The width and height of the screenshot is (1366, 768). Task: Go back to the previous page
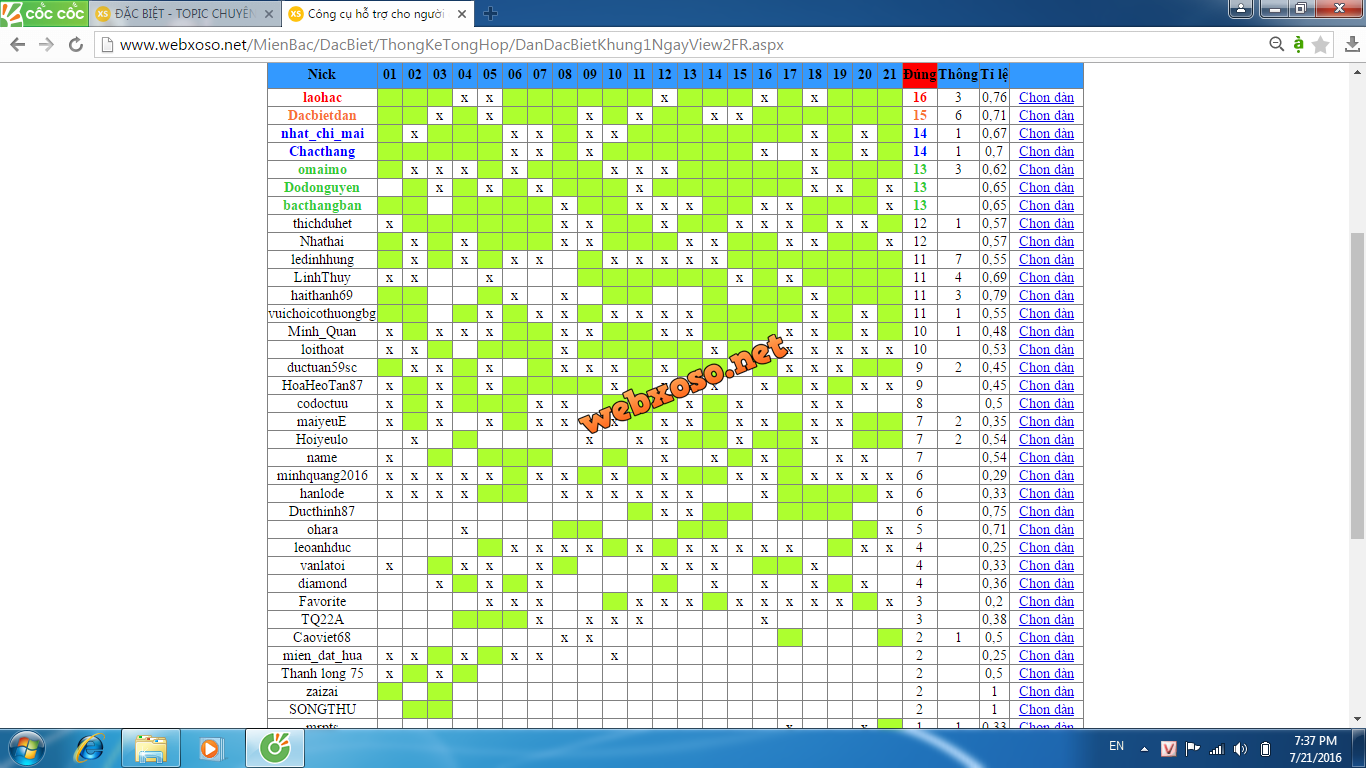(18, 45)
